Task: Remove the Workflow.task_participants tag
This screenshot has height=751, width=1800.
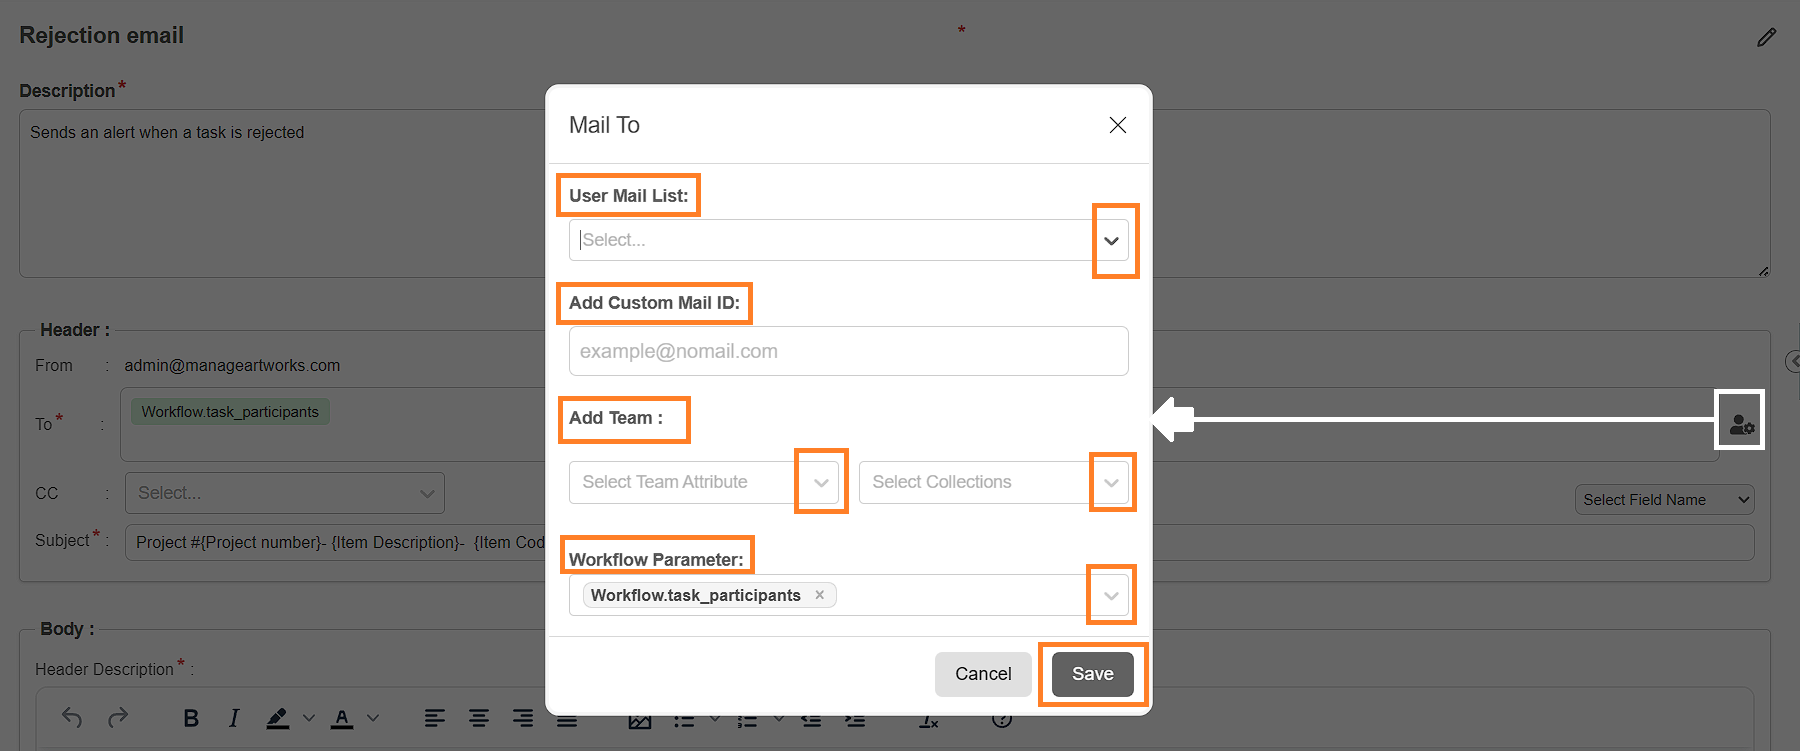Action: coord(820,595)
